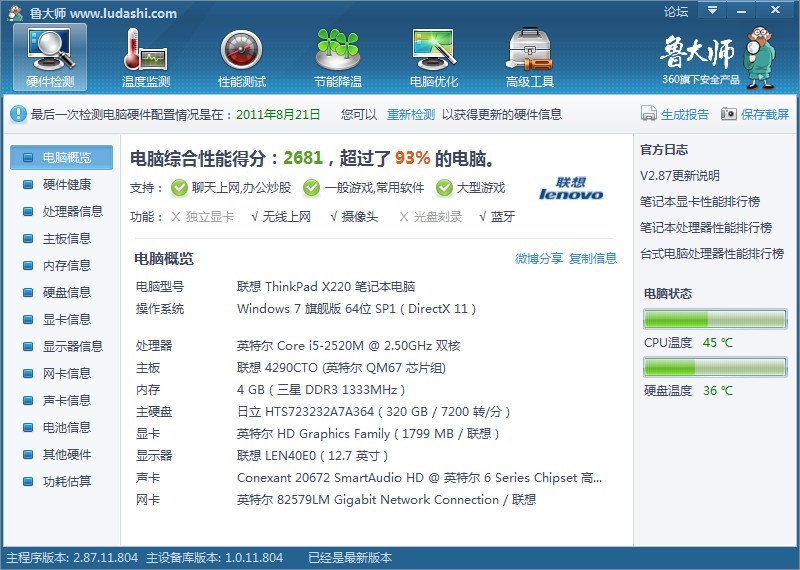This screenshot has width=800, height=570.
Task: Click the CPU温度 green progress bar
Action: click(715, 319)
